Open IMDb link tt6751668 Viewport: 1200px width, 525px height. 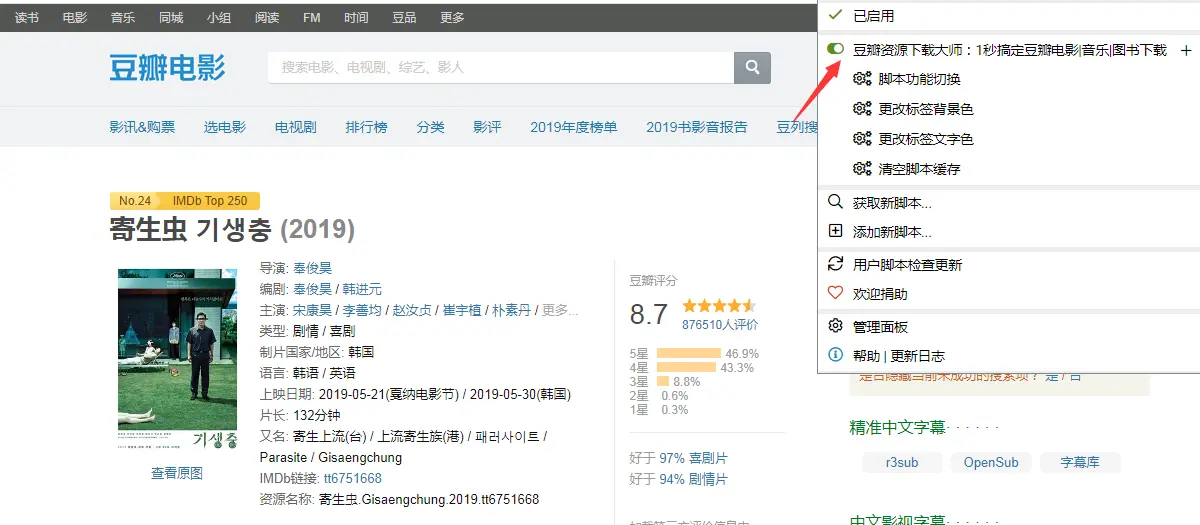tap(353, 478)
